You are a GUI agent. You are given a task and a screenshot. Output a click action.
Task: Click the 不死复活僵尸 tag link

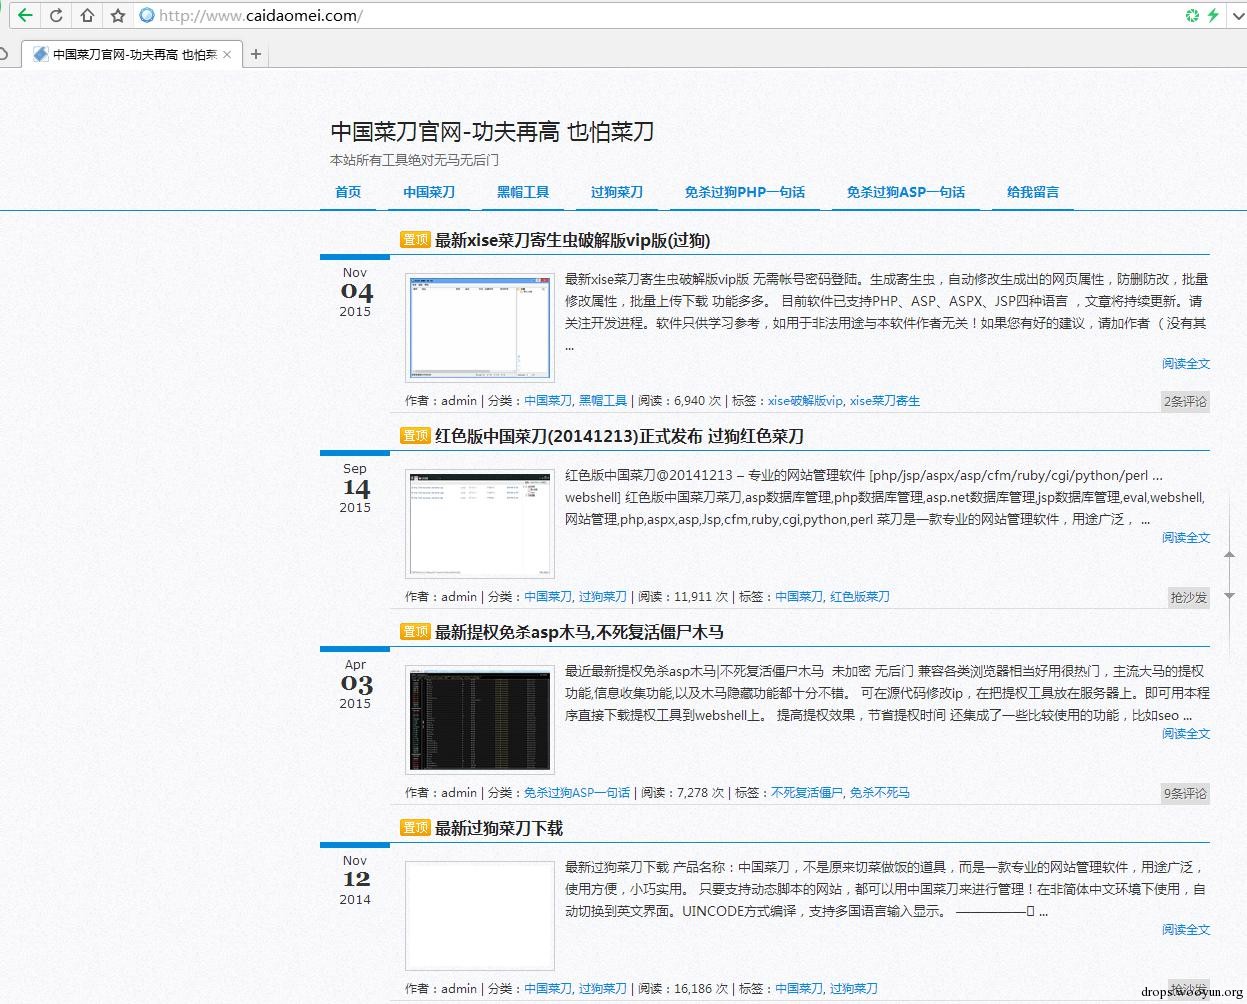point(807,793)
